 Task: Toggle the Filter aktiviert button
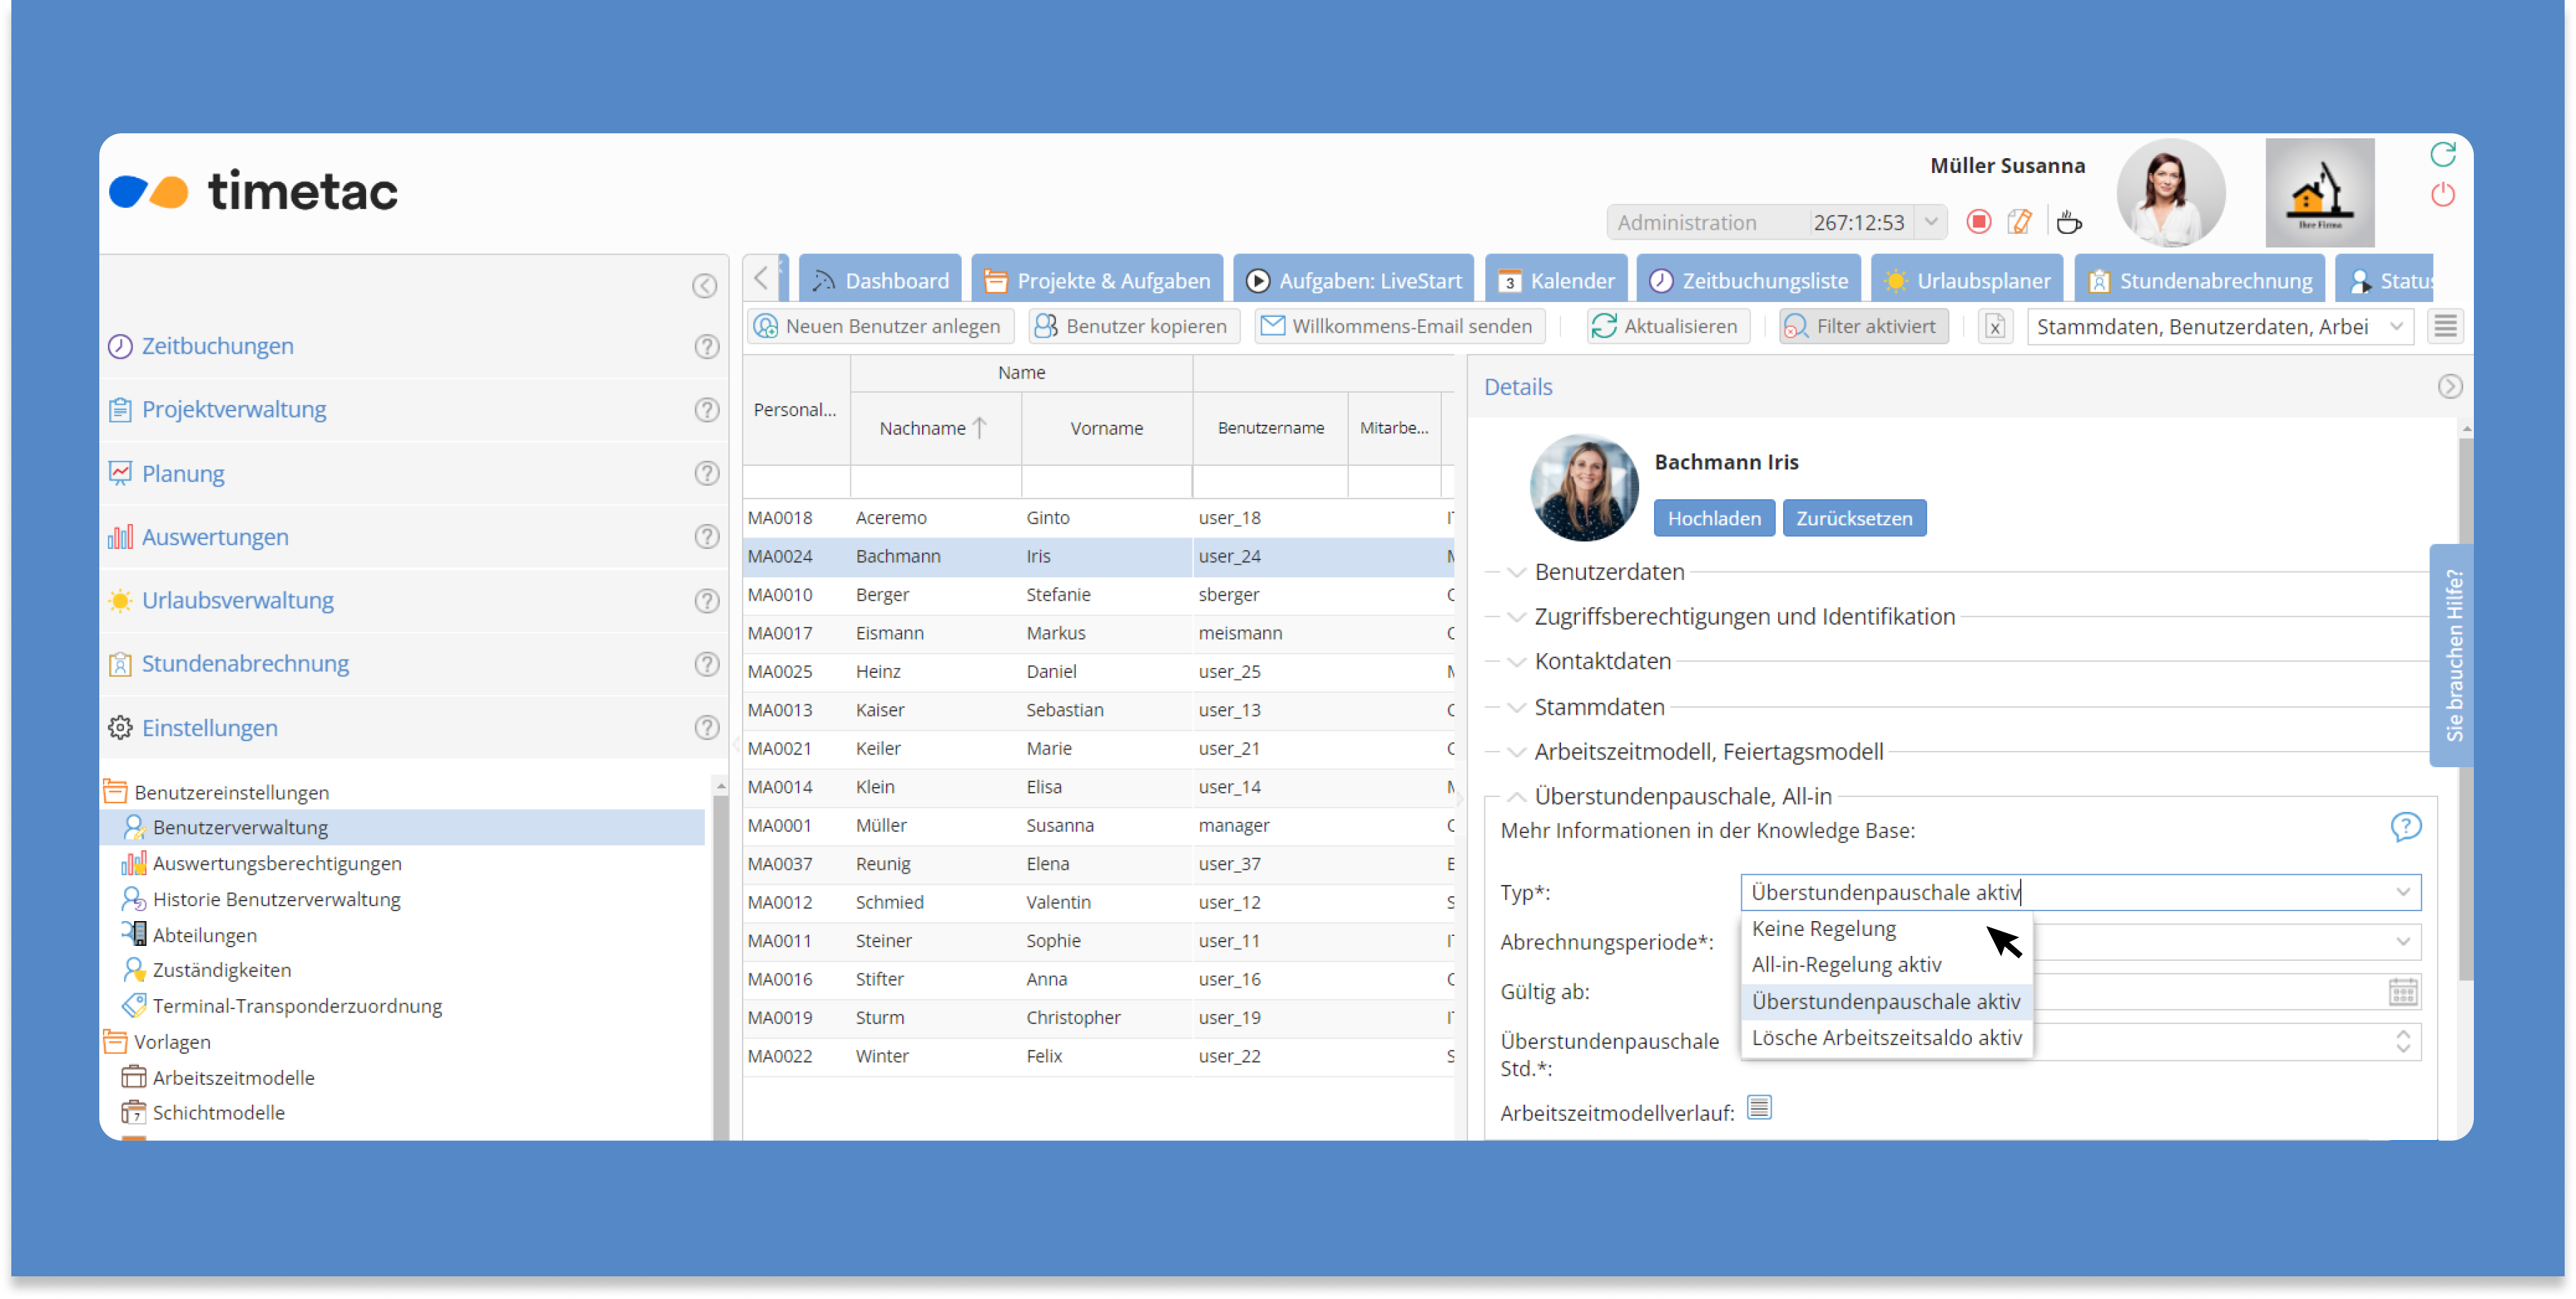(x=1863, y=327)
